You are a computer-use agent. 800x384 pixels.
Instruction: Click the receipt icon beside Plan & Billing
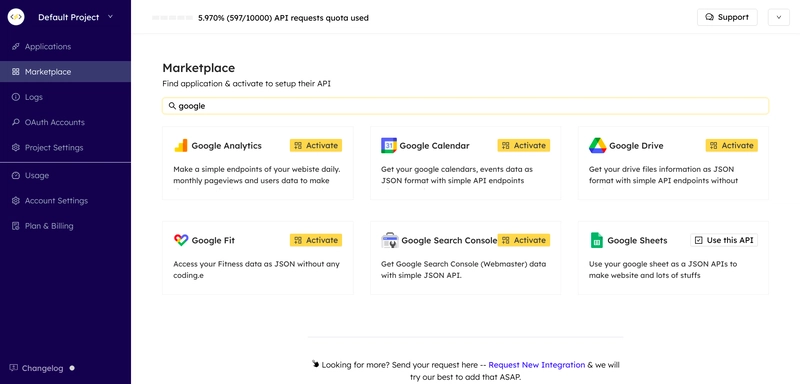click(16, 226)
